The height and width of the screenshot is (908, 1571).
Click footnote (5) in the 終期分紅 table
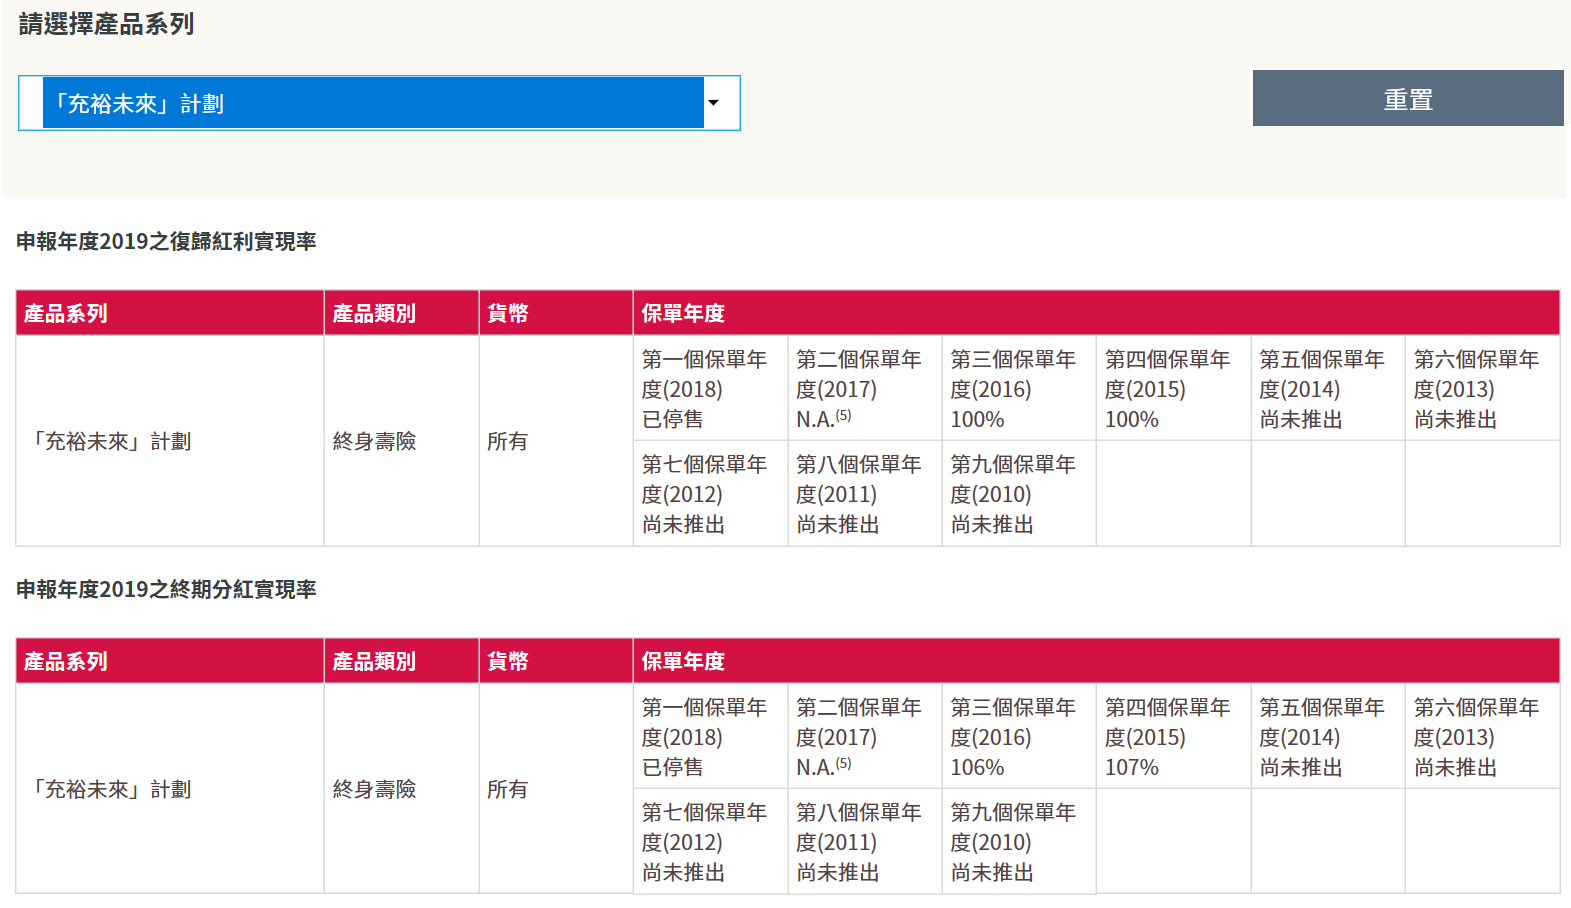coord(844,763)
